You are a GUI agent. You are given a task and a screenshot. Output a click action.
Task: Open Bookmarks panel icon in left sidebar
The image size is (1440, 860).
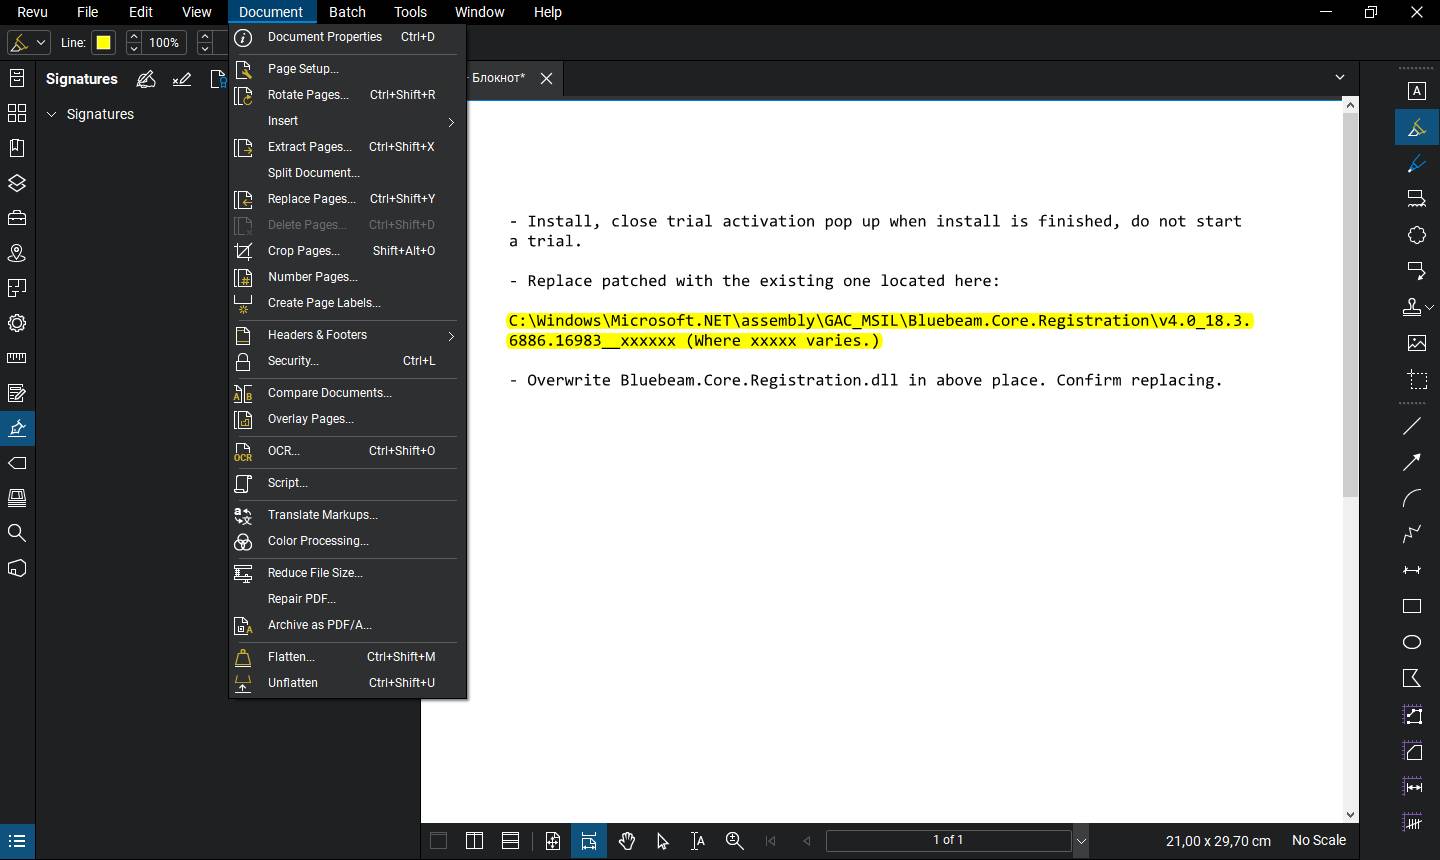(17, 148)
